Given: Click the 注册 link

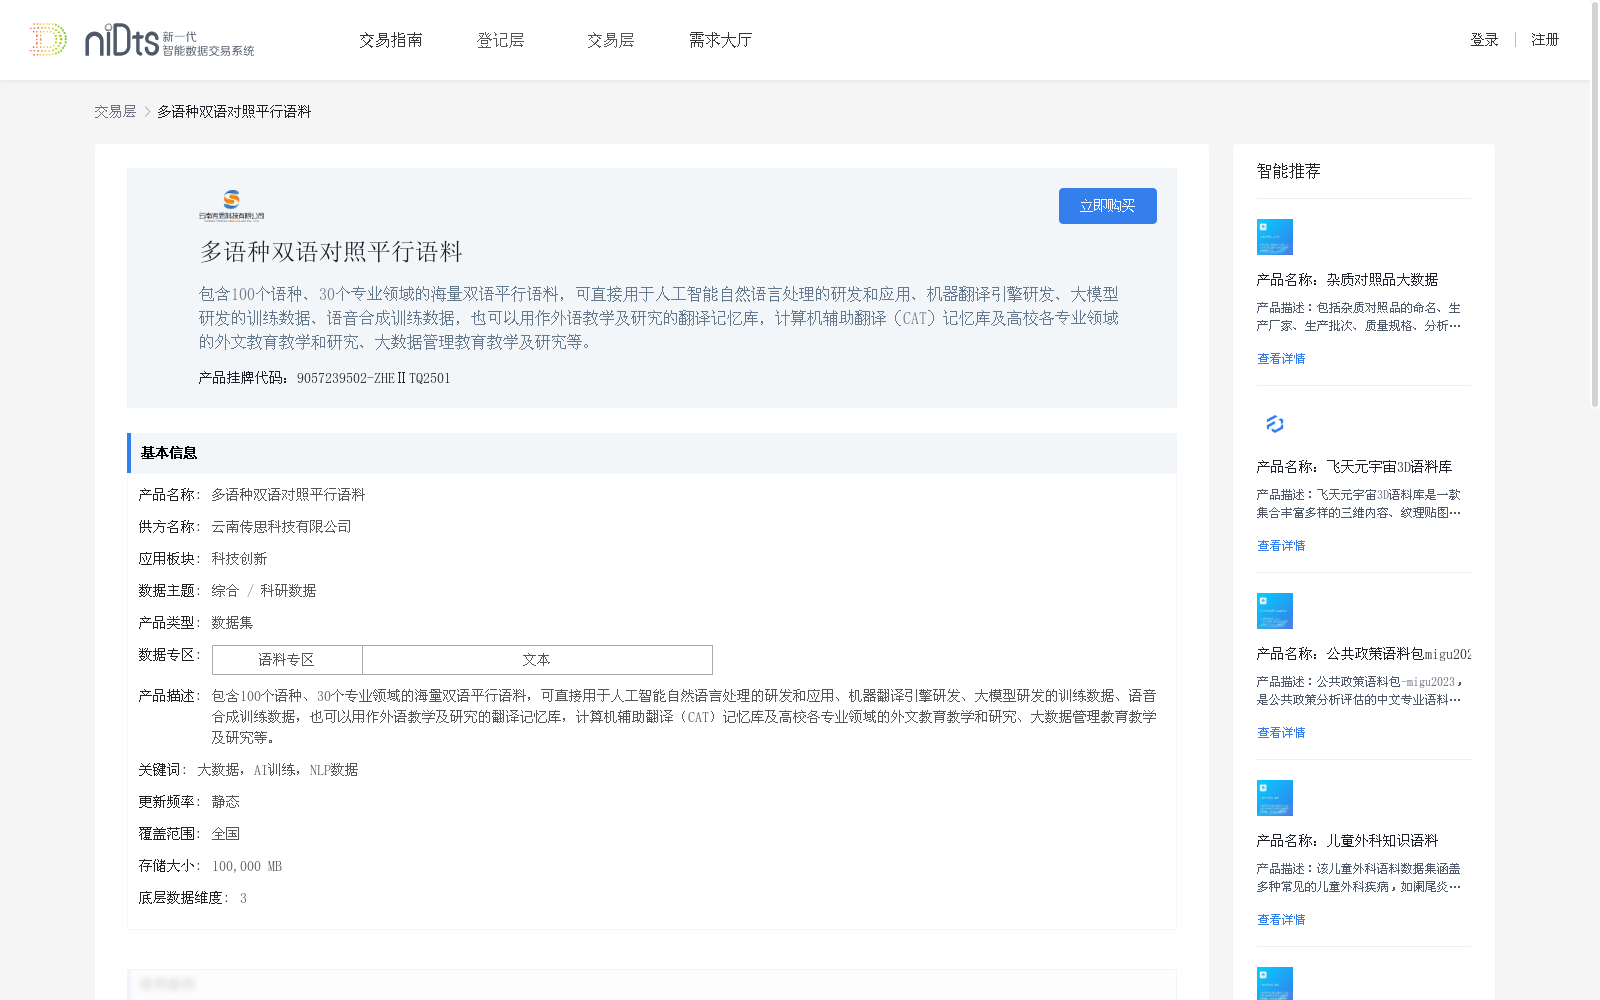Looking at the screenshot, I should click(1545, 40).
